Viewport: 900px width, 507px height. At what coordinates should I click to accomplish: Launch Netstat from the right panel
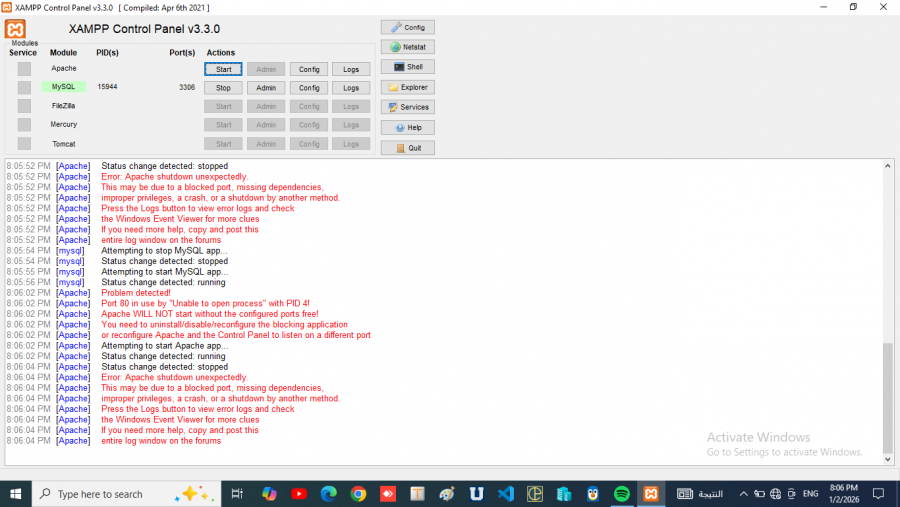click(407, 47)
